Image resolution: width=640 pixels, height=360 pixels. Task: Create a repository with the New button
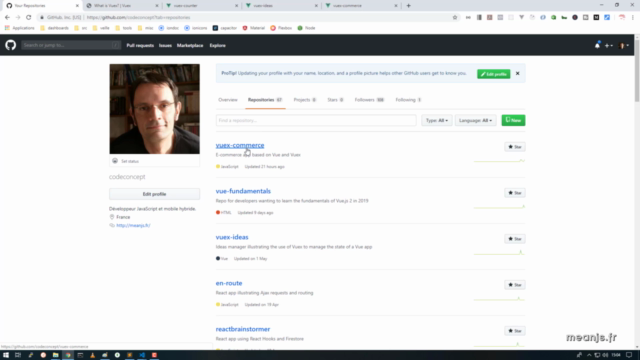(x=513, y=120)
